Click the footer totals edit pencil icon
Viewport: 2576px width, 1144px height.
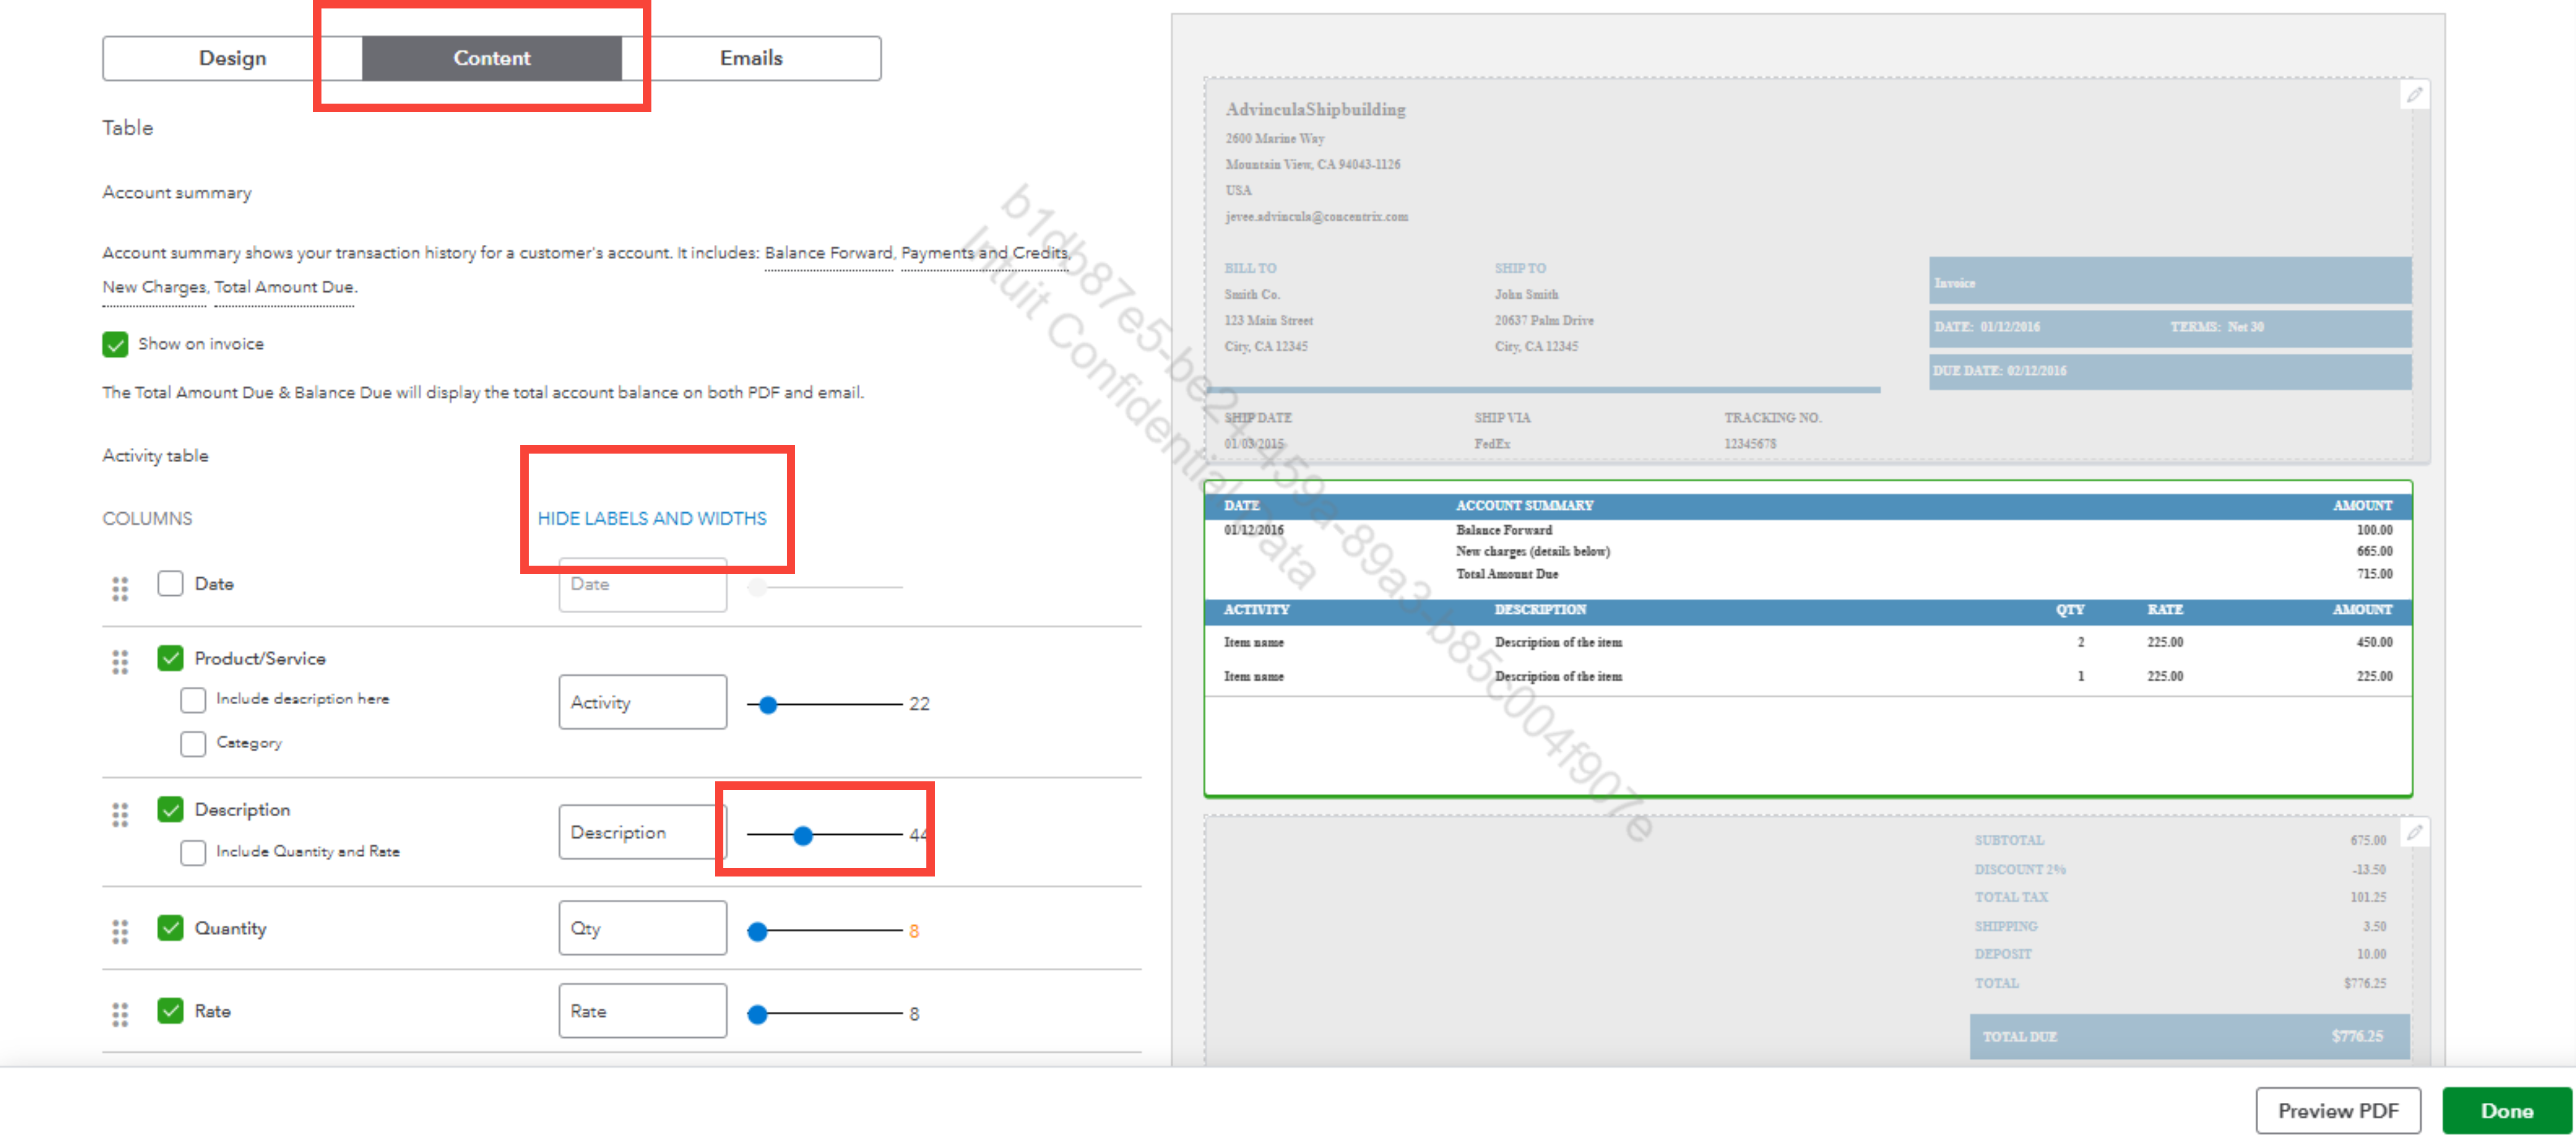[2414, 832]
